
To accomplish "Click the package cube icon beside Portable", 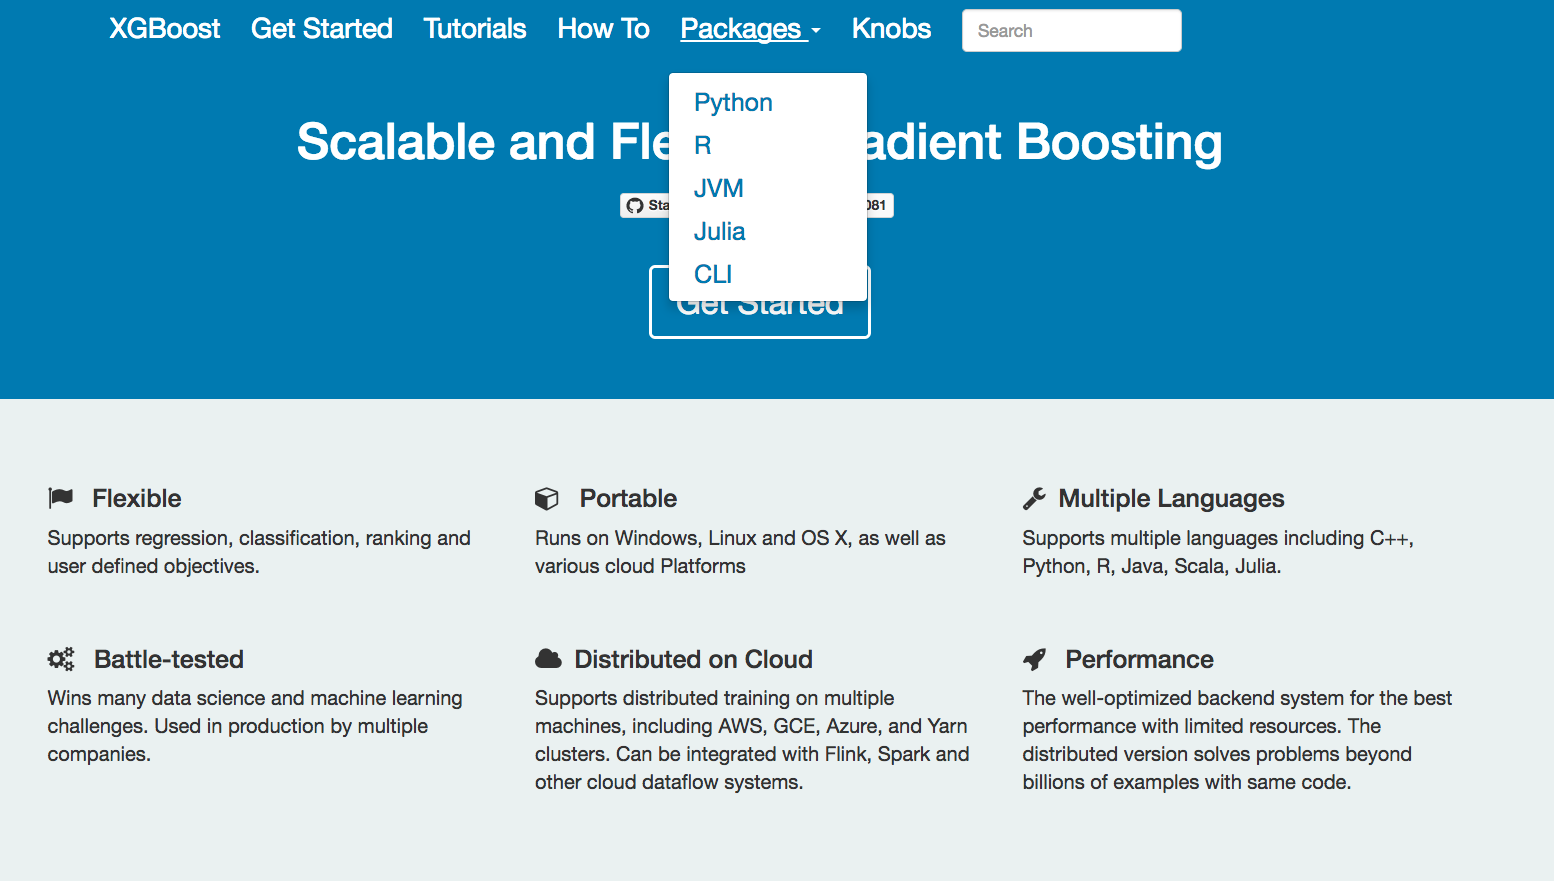I will pyautogui.click(x=547, y=497).
